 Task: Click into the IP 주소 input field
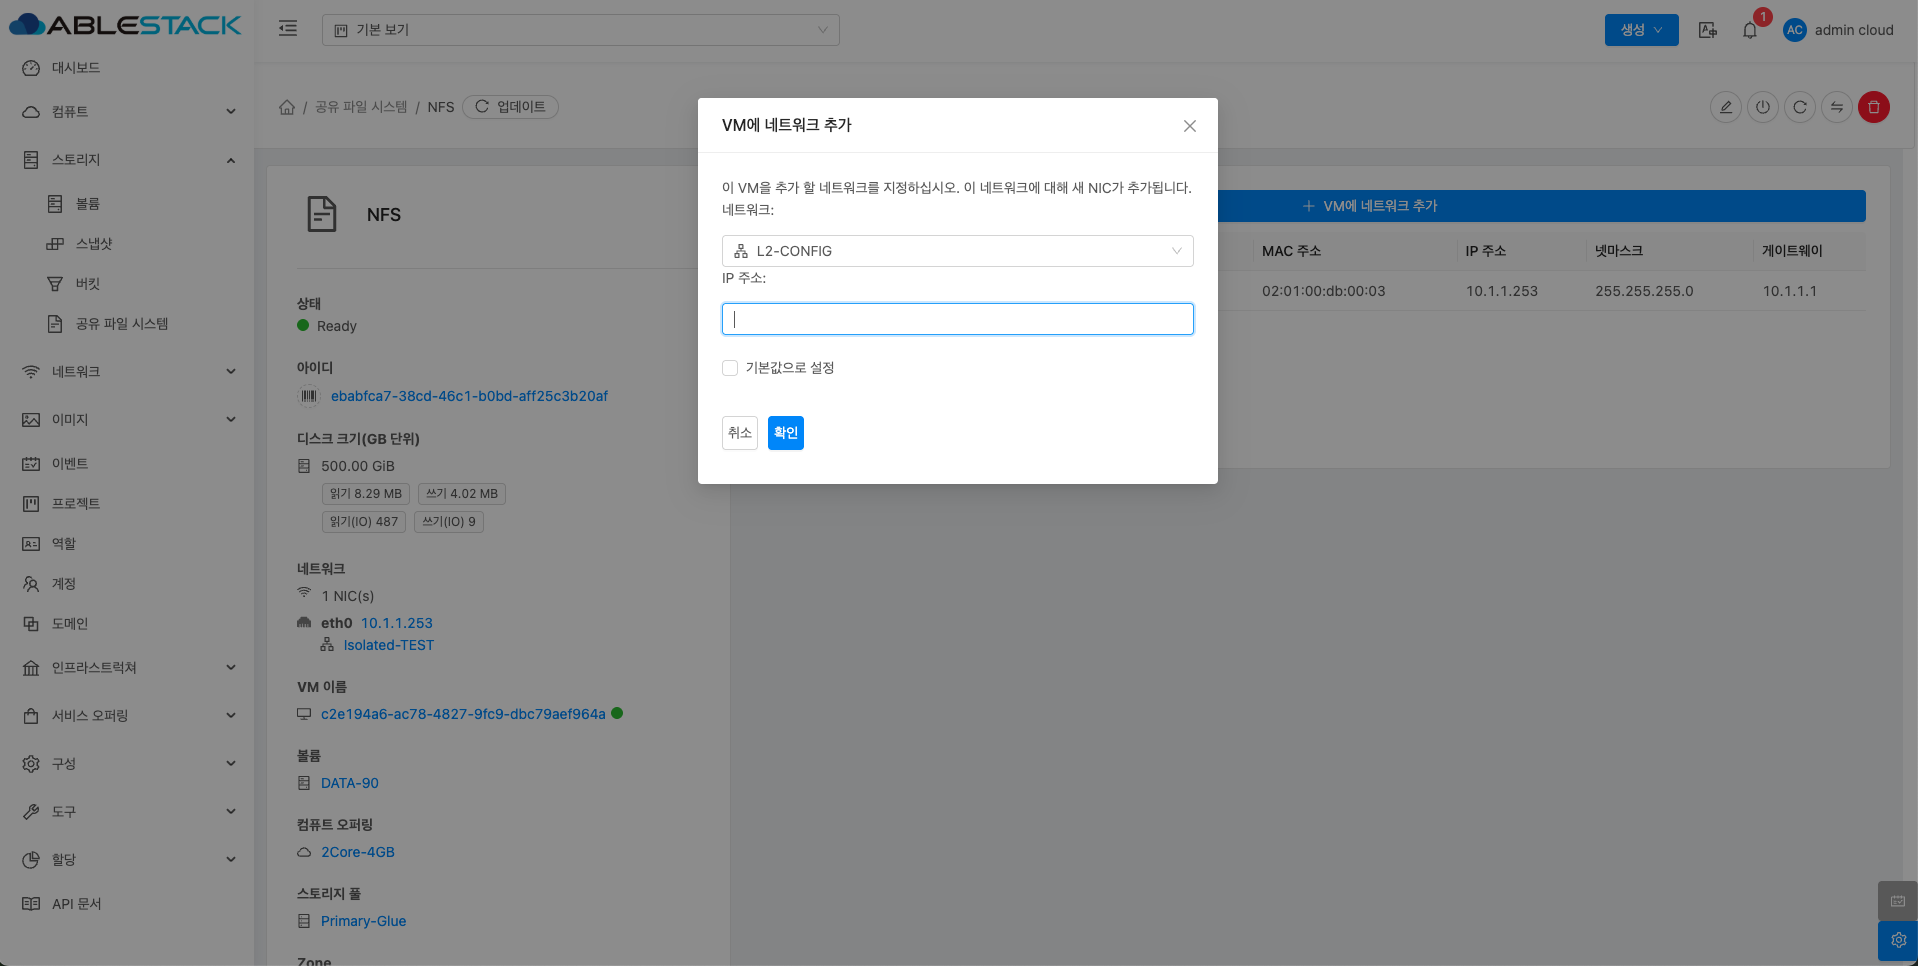(957, 319)
